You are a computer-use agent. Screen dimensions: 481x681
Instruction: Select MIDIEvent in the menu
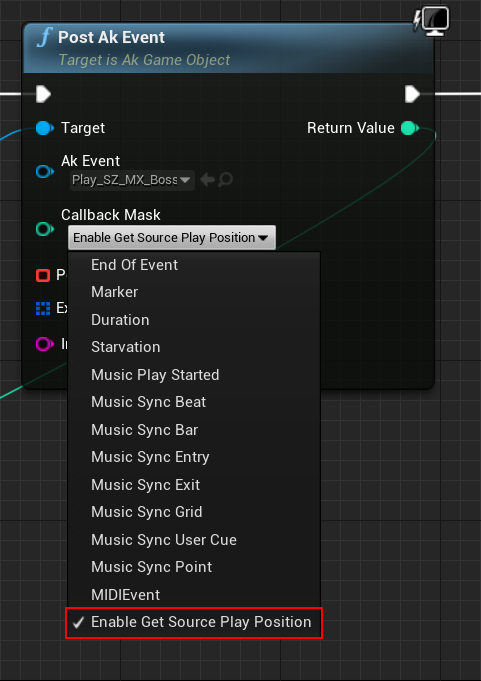pos(194,595)
